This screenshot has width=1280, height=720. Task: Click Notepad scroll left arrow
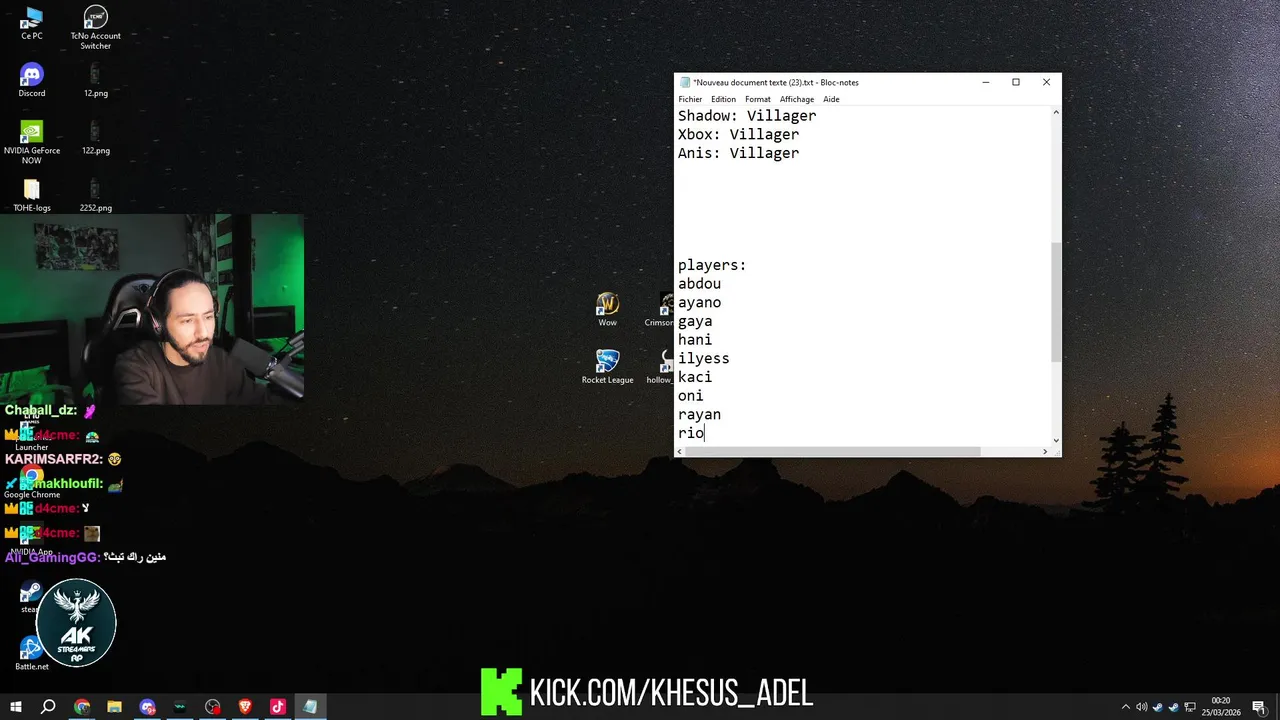(680, 452)
